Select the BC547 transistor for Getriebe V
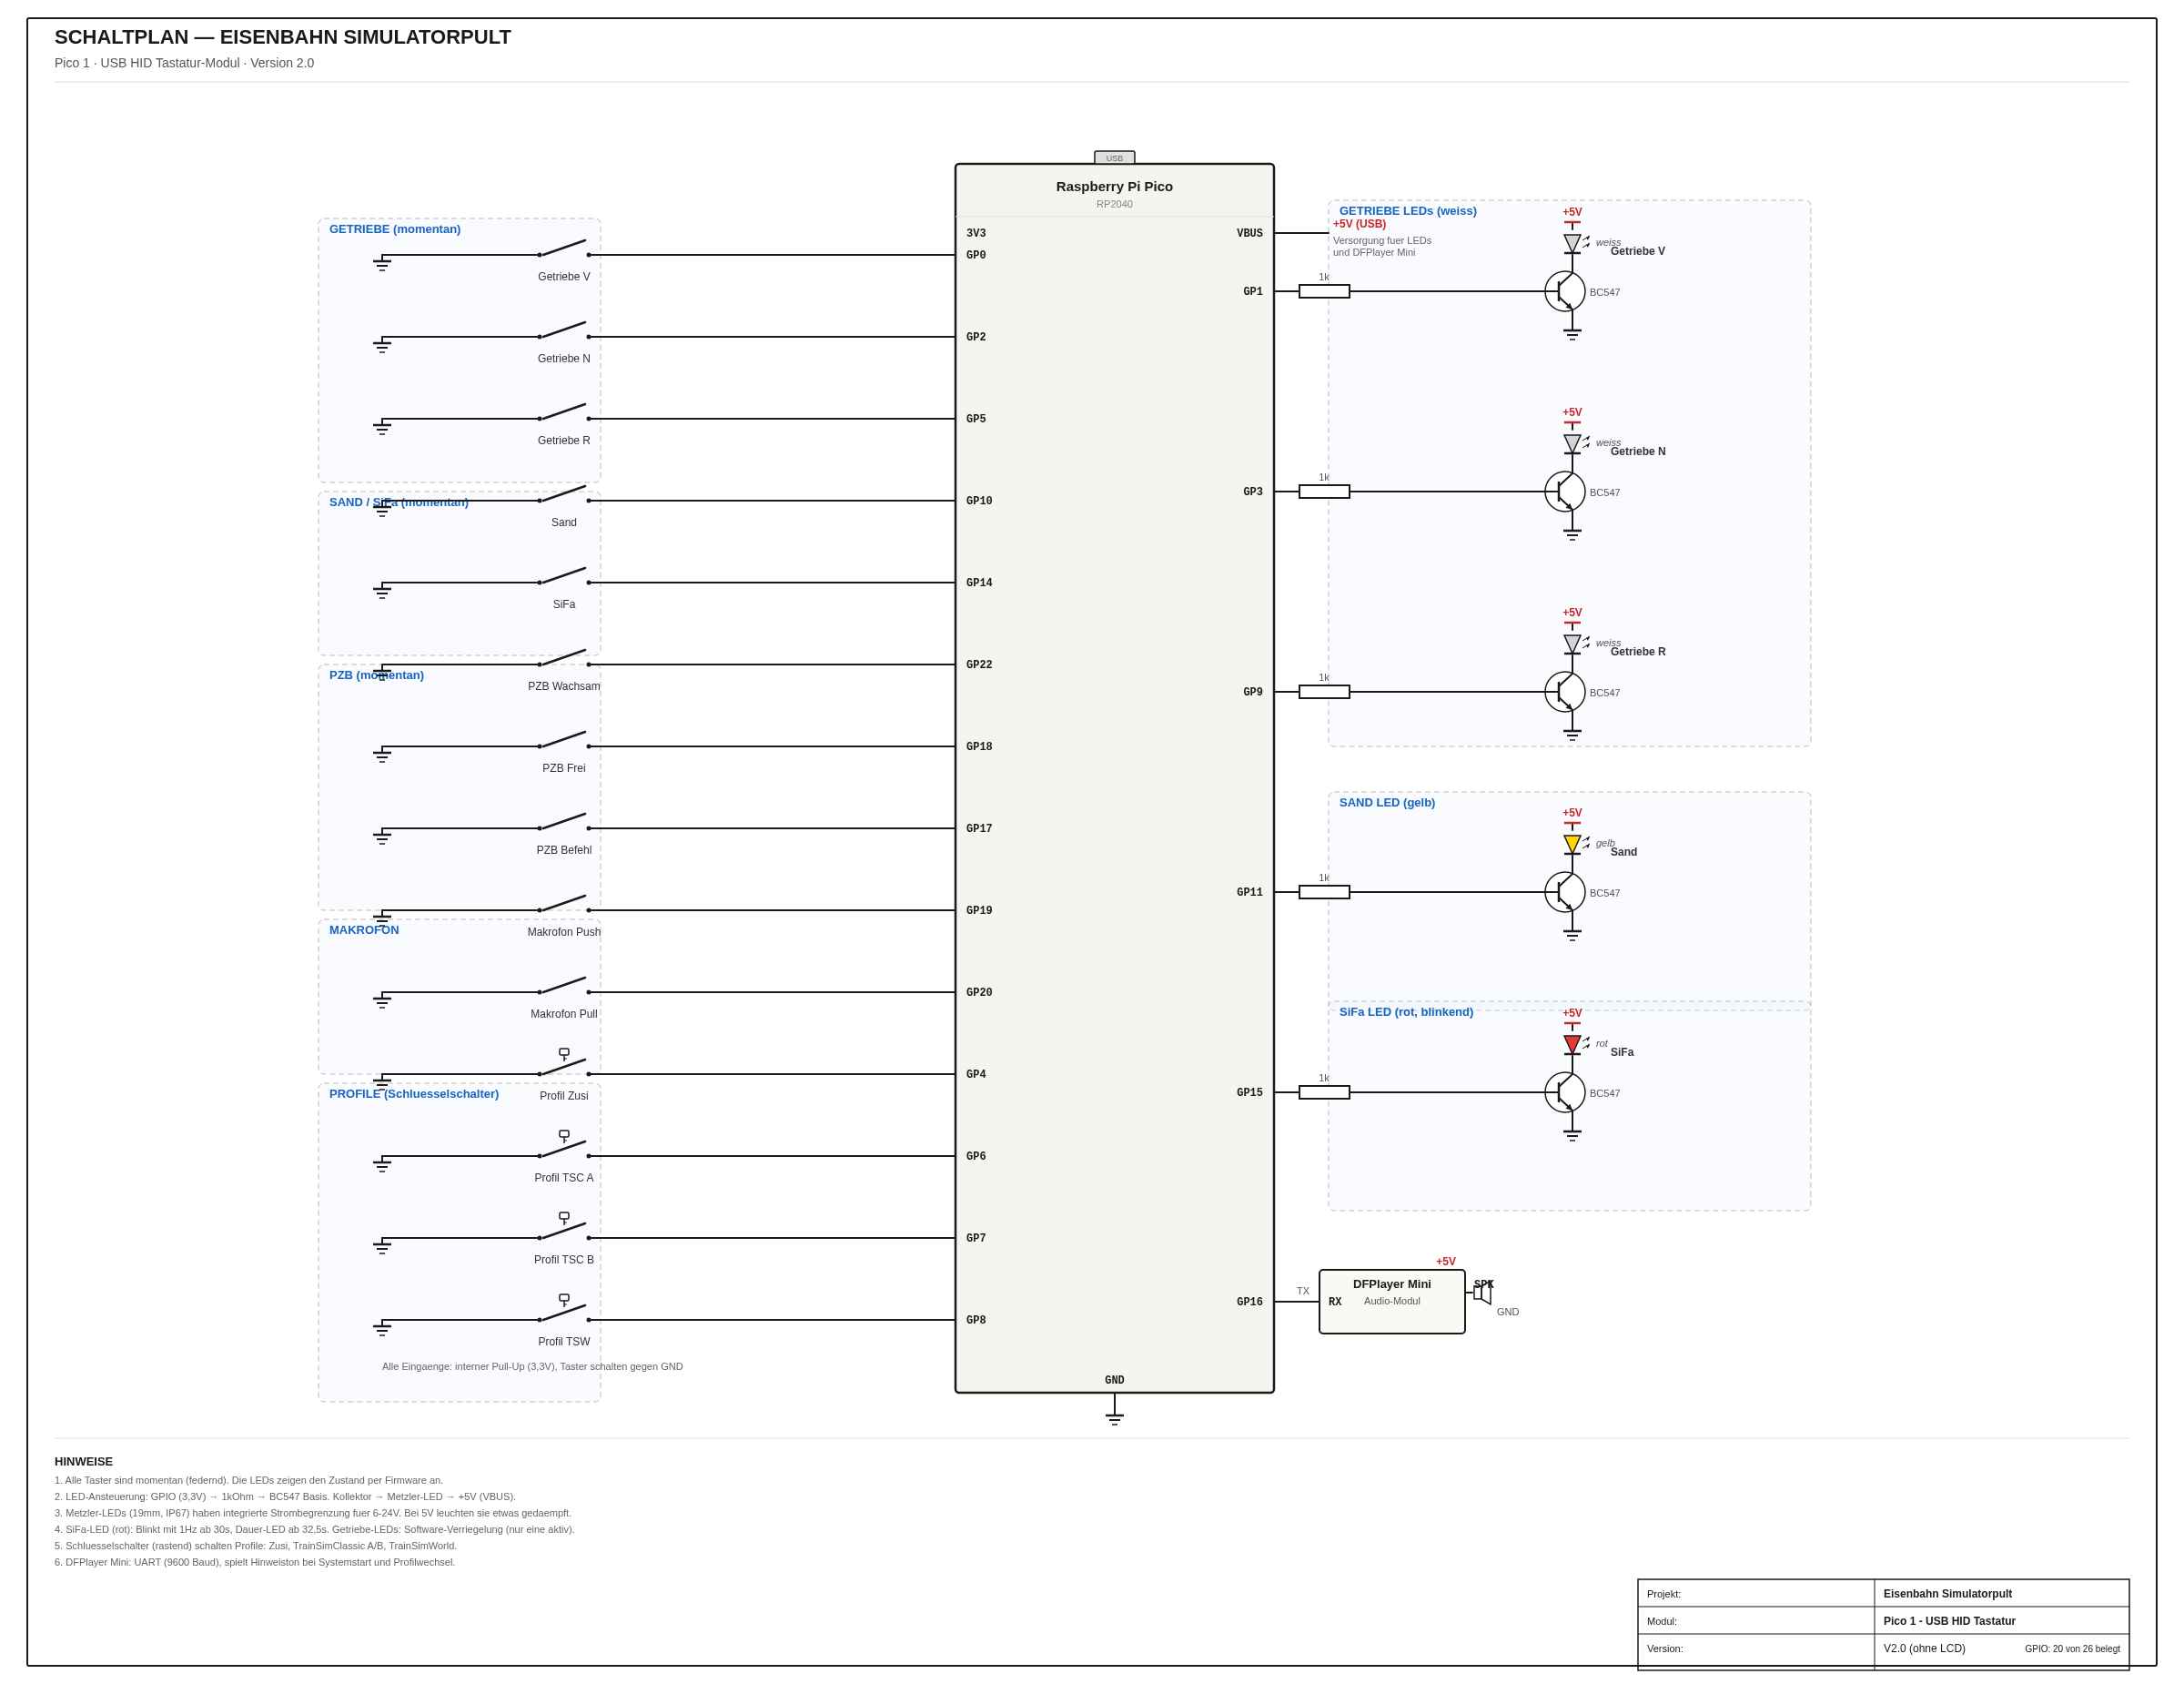Viewport: 2184px width, 1684px height. pyautogui.click(x=1565, y=292)
